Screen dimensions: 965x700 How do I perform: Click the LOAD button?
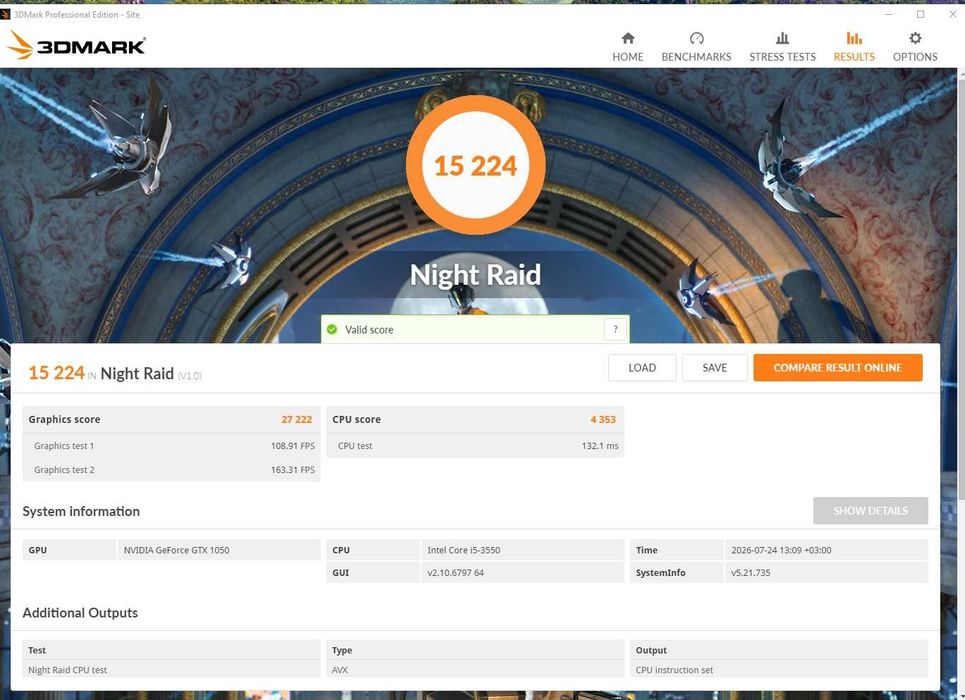(642, 368)
